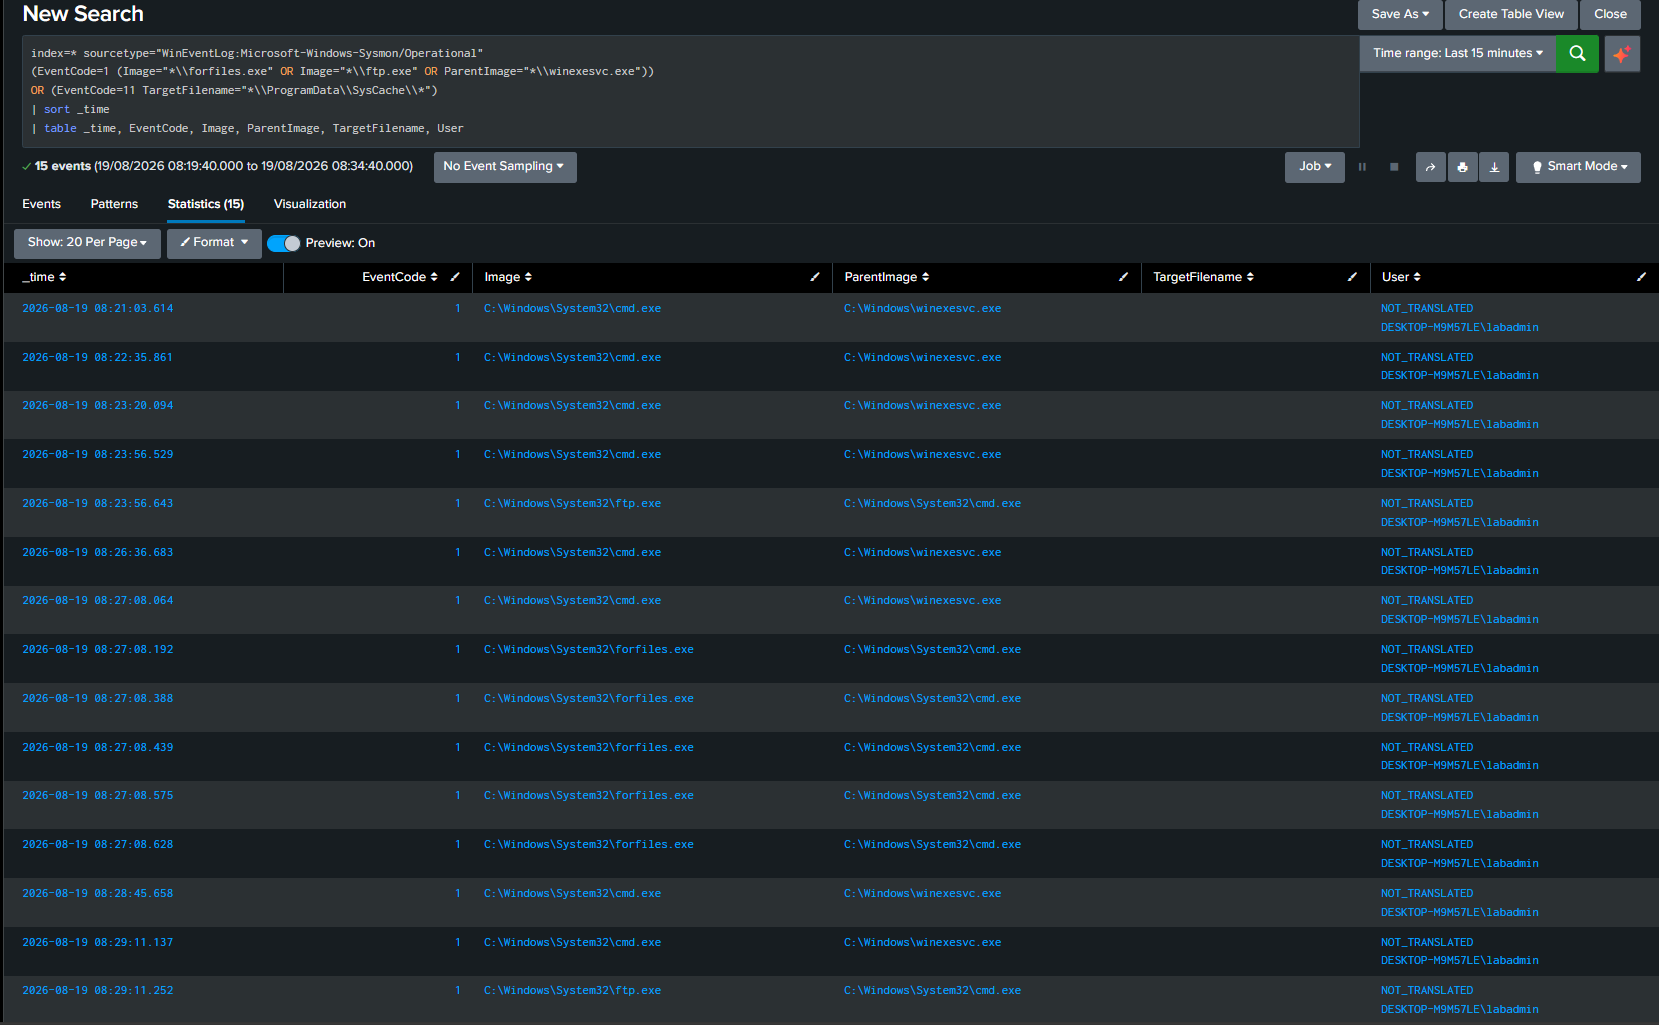Sort by the EventCode column header
Viewport: 1659px width, 1025px height.
point(400,277)
